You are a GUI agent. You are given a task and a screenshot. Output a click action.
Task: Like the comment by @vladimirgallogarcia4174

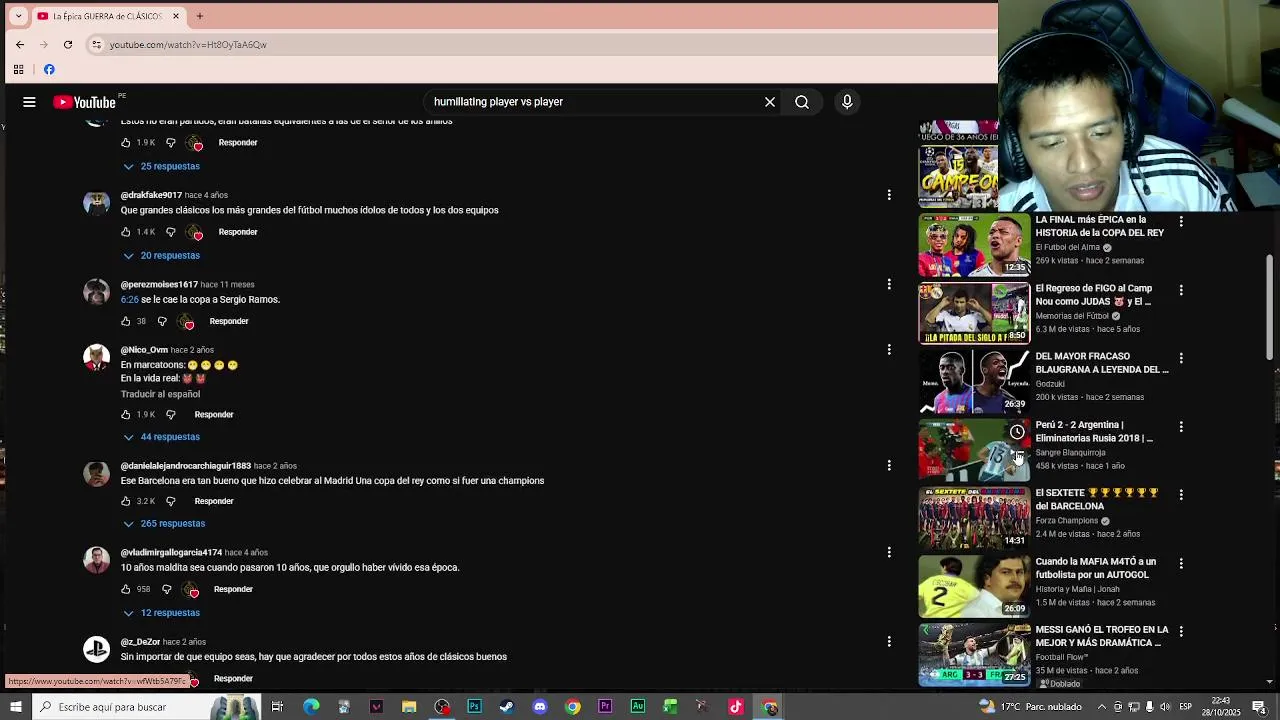(126, 589)
